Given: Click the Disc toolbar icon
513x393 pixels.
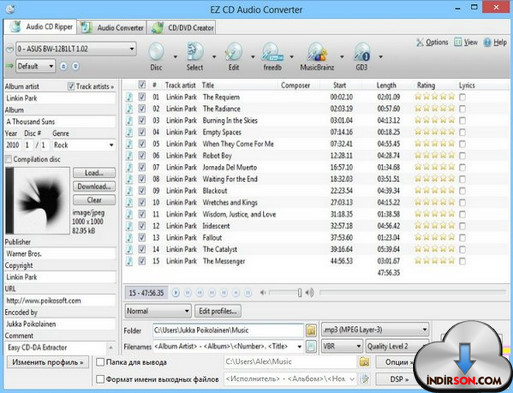Looking at the screenshot, I should tap(156, 52).
